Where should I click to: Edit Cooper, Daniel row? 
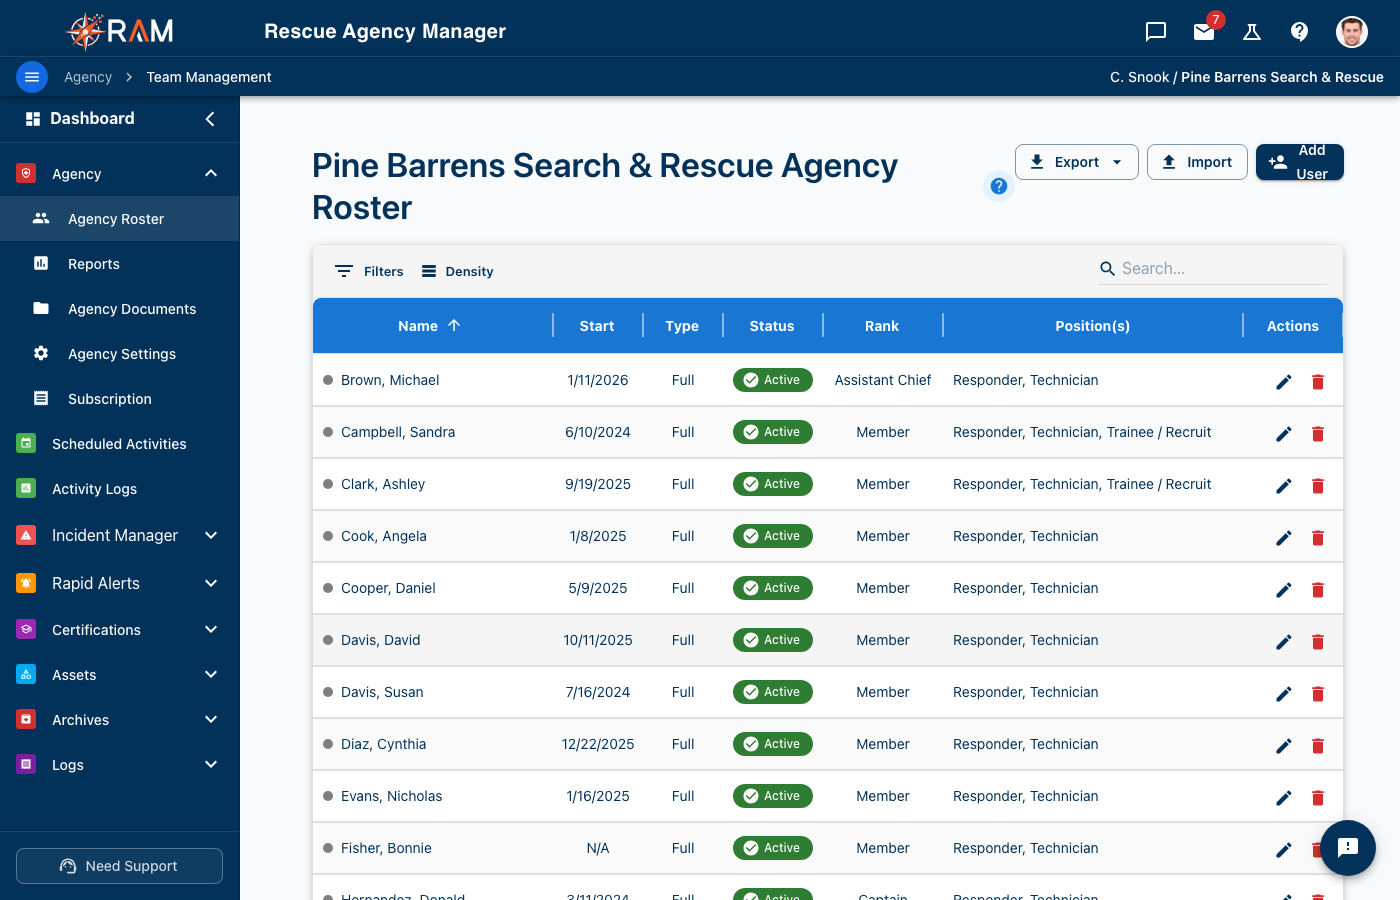pos(1284,590)
